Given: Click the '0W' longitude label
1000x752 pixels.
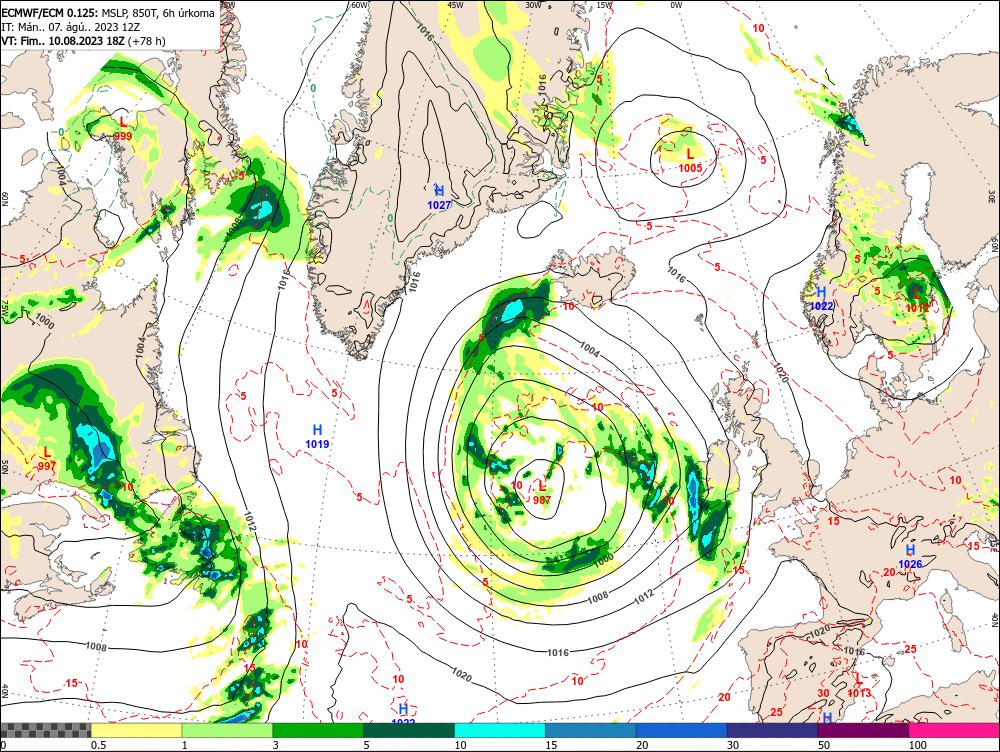Looking at the screenshot, I should point(676,4).
